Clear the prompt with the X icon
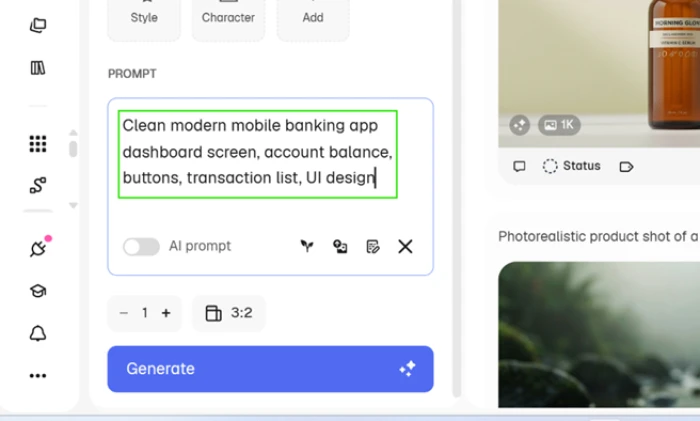 pyautogui.click(x=405, y=246)
